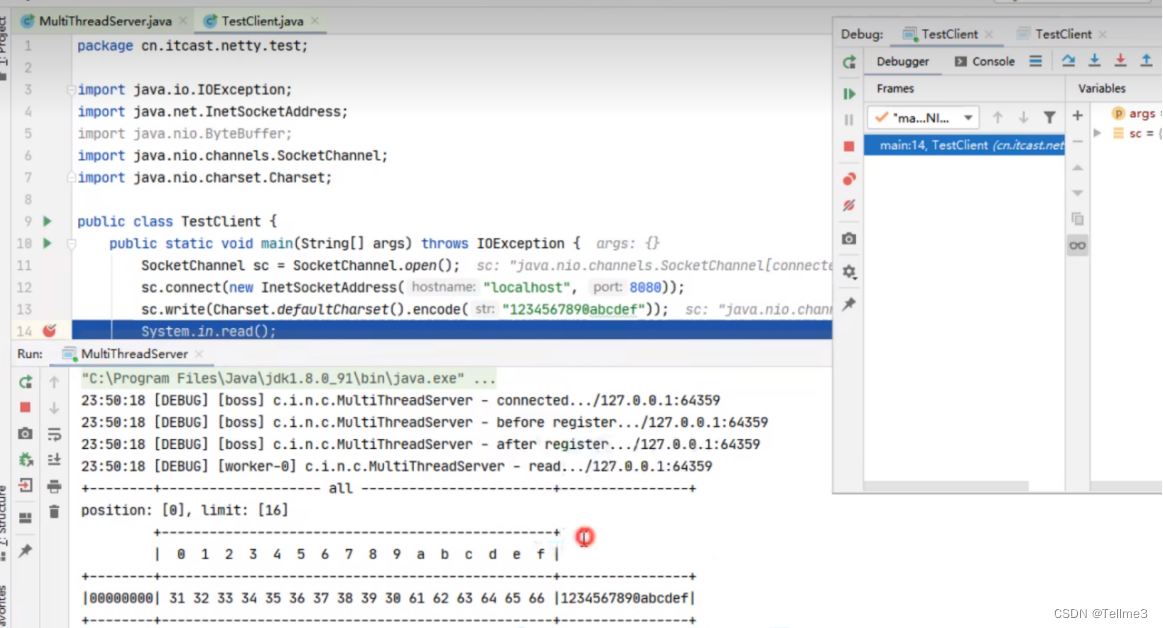Screen dimensions: 1163x628
Task: Click the Step Out icon
Action: (x=1146, y=60)
